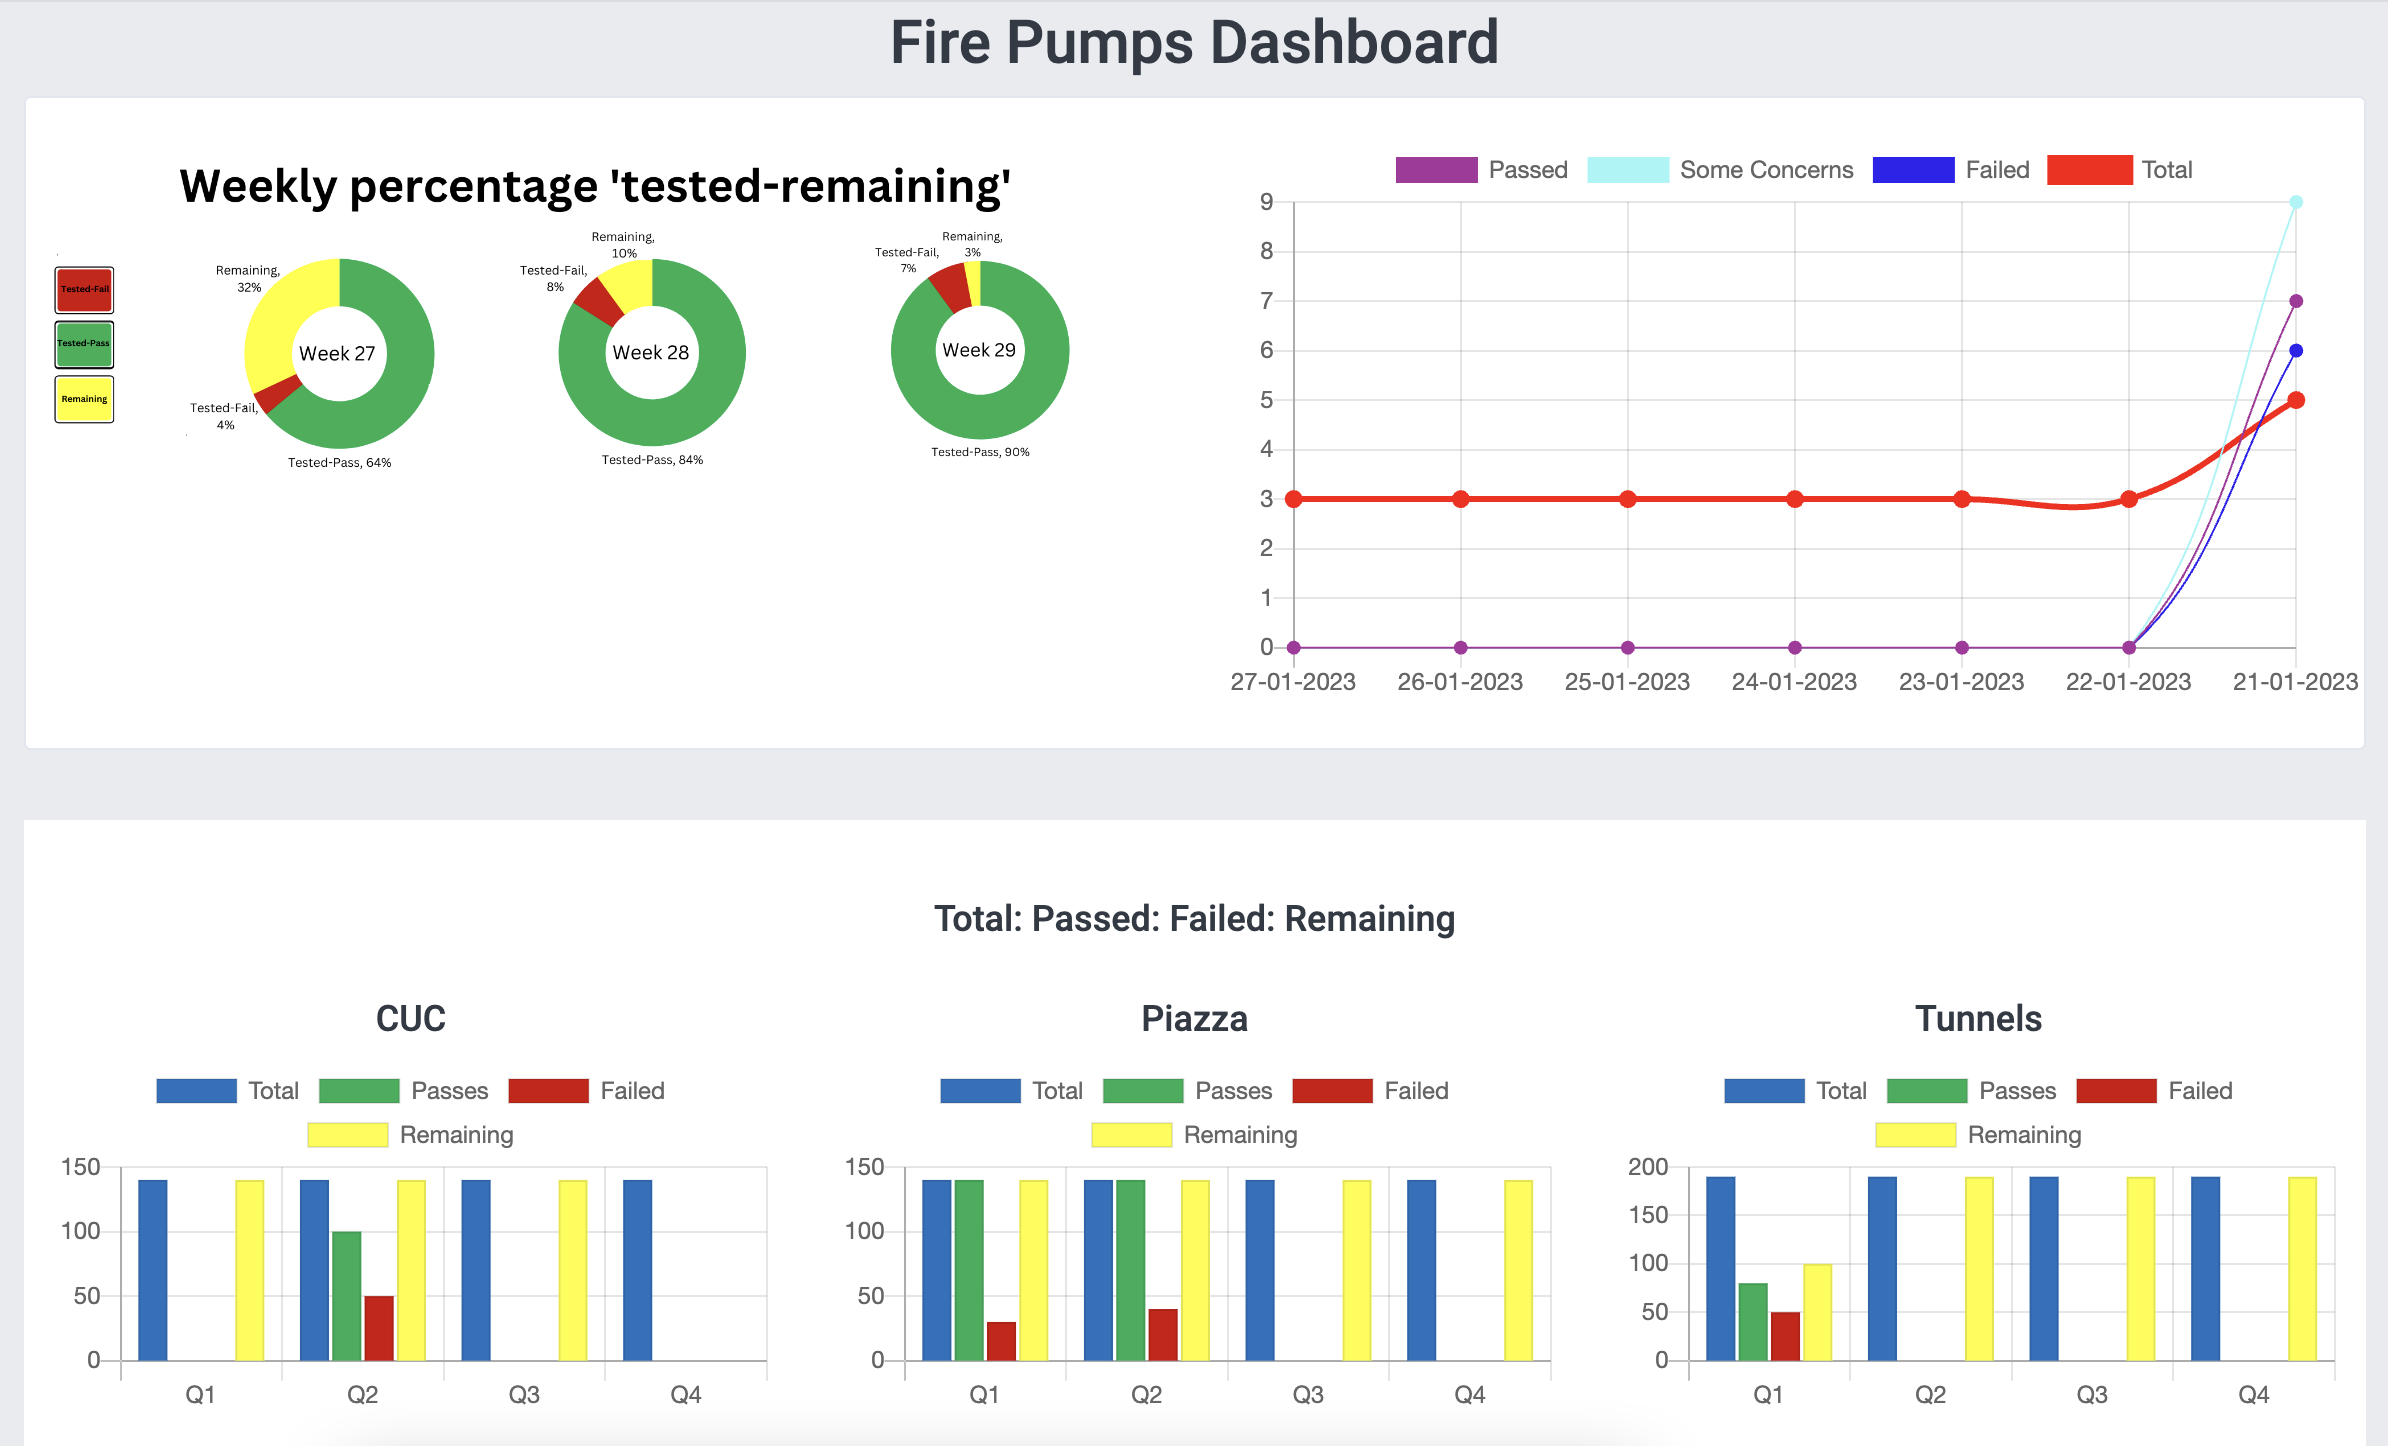Toggle Piazza chart Total legend item
Viewport: 2388px width, 1446px height.
[980, 1091]
